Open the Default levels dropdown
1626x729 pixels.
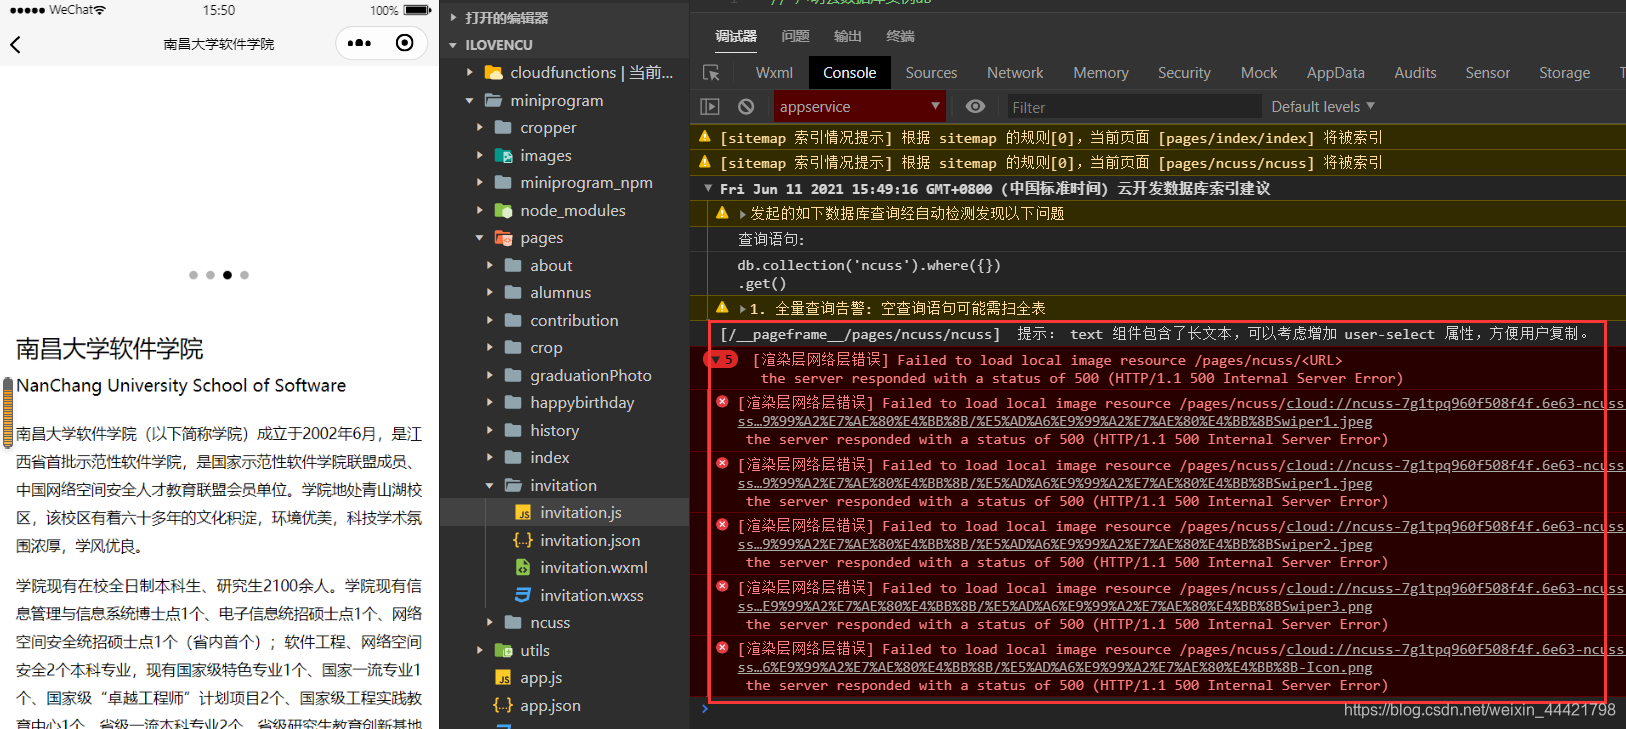point(1323,106)
